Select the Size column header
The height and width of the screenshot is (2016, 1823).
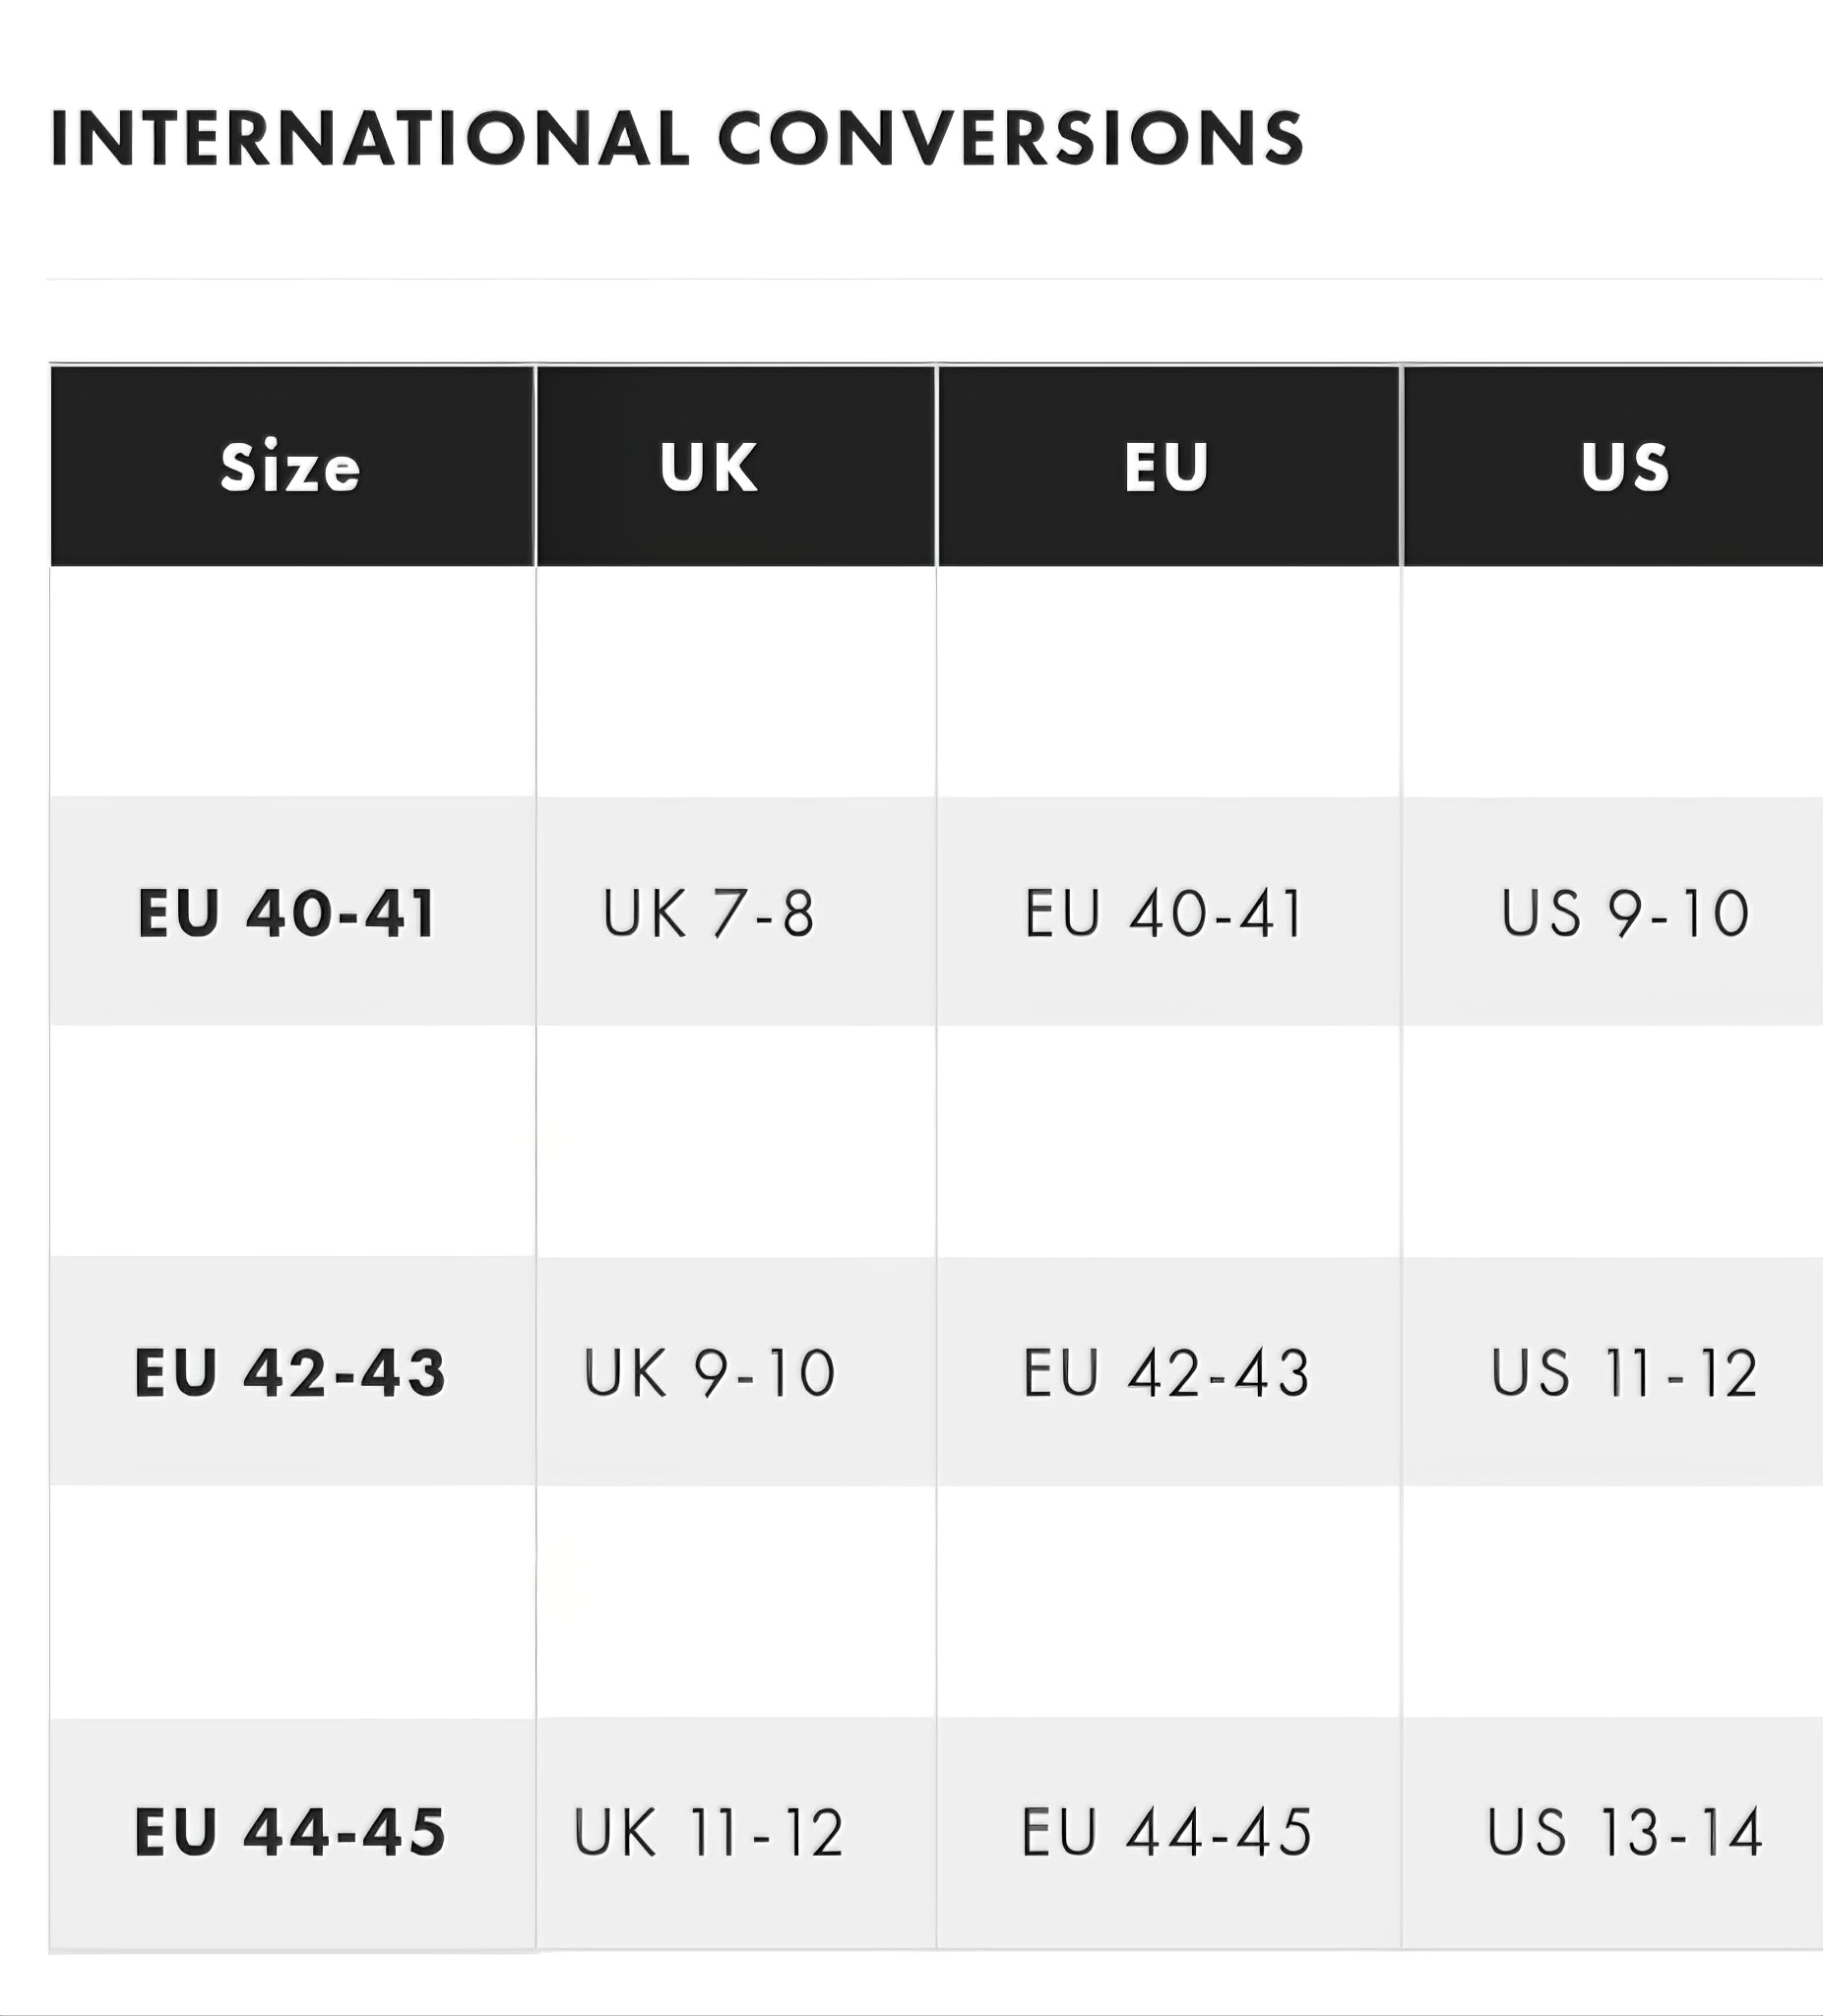(x=290, y=467)
